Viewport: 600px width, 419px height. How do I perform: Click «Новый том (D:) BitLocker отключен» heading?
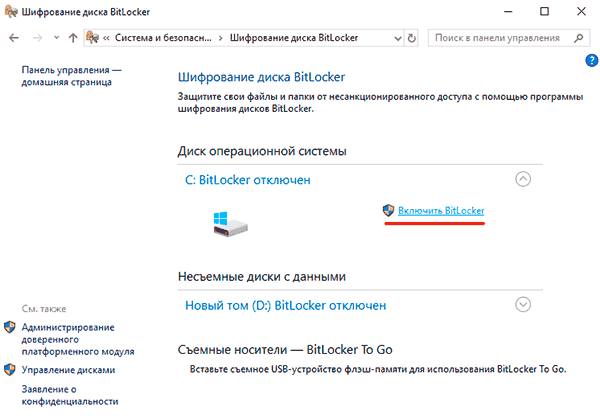(285, 305)
